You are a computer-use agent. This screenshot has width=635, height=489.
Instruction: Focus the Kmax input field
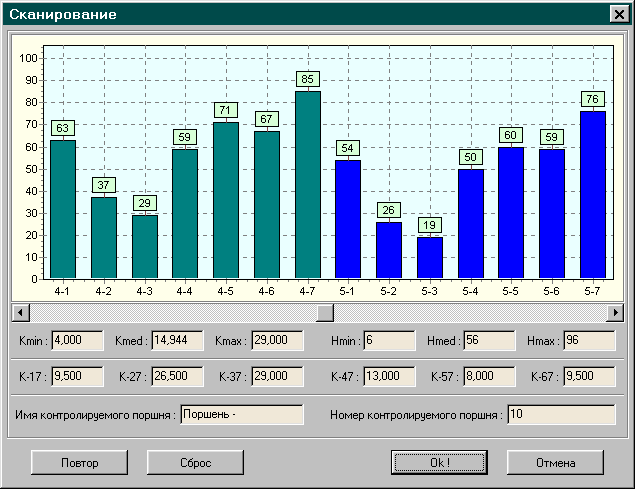point(277,341)
